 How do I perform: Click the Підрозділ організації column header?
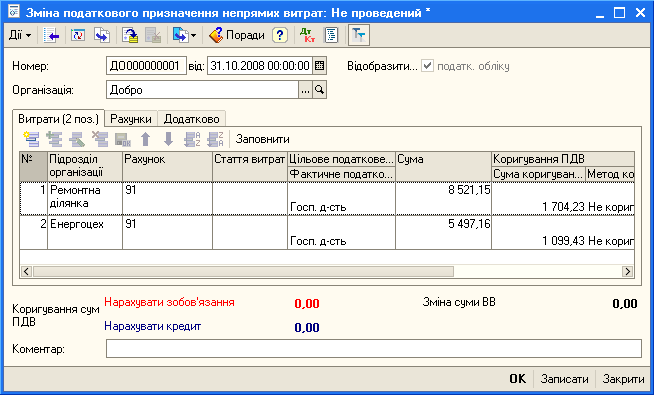pyautogui.click(x=85, y=166)
